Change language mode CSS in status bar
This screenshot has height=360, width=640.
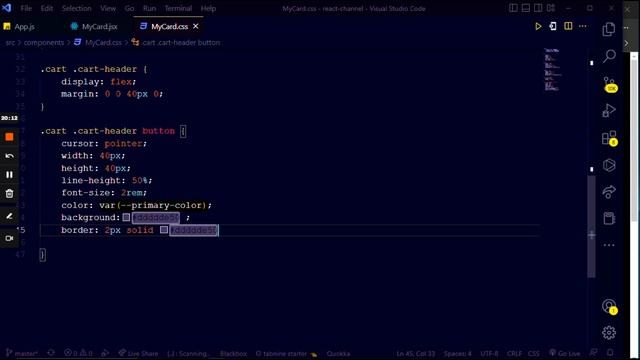click(533, 353)
